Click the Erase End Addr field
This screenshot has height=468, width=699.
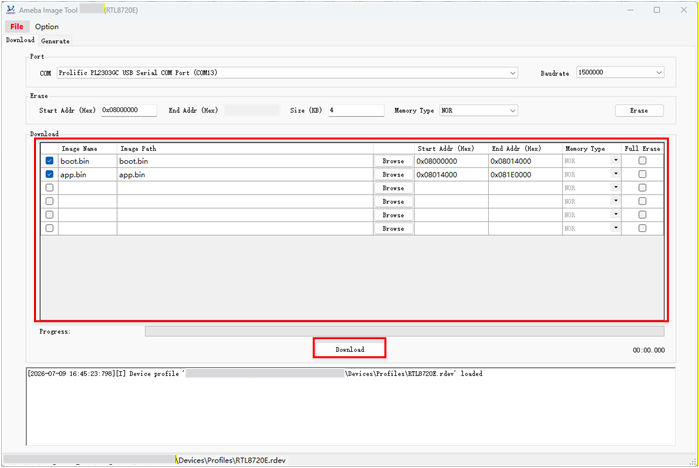(251, 110)
